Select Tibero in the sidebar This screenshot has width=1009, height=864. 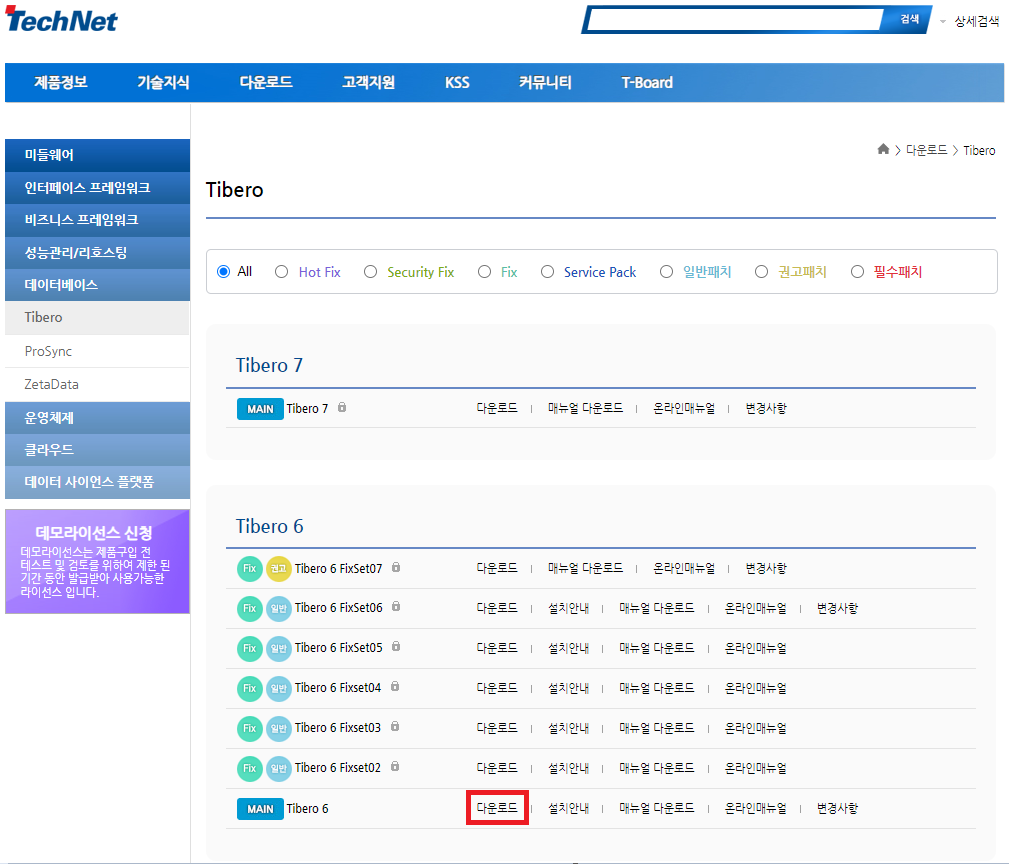pos(97,317)
